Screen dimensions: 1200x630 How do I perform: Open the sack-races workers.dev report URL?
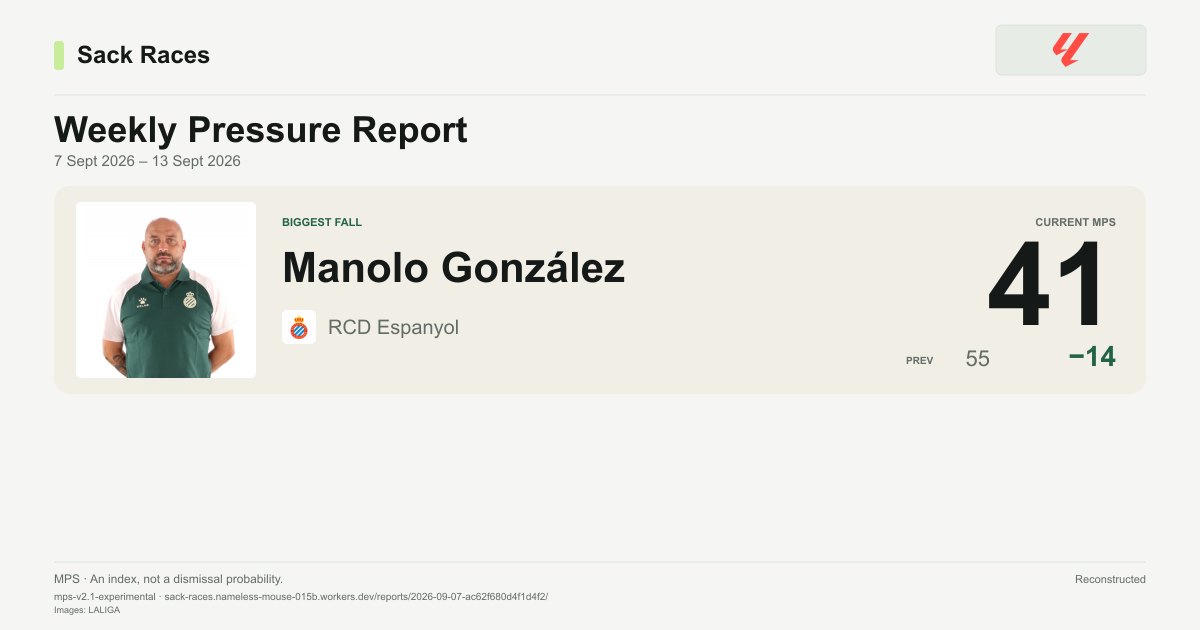click(x=356, y=596)
